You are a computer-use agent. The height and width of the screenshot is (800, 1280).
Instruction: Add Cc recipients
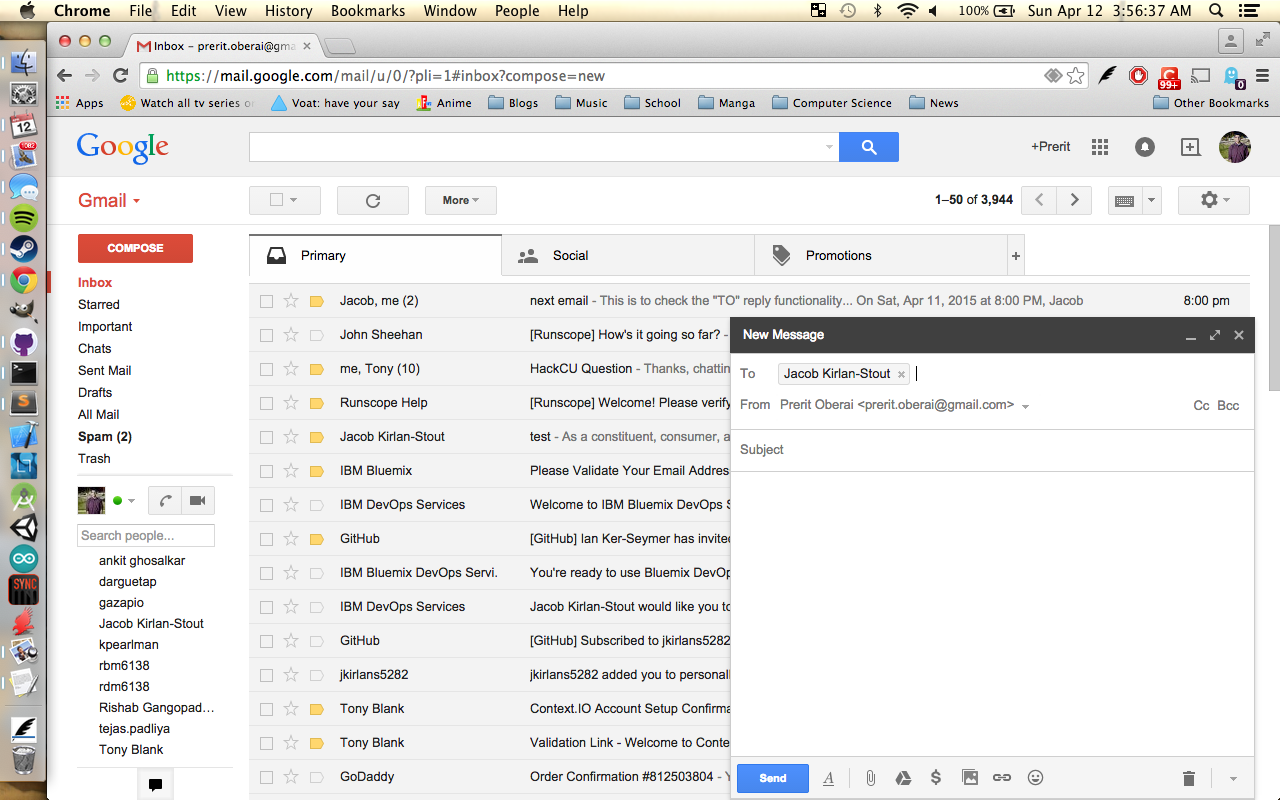coord(1202,405)
